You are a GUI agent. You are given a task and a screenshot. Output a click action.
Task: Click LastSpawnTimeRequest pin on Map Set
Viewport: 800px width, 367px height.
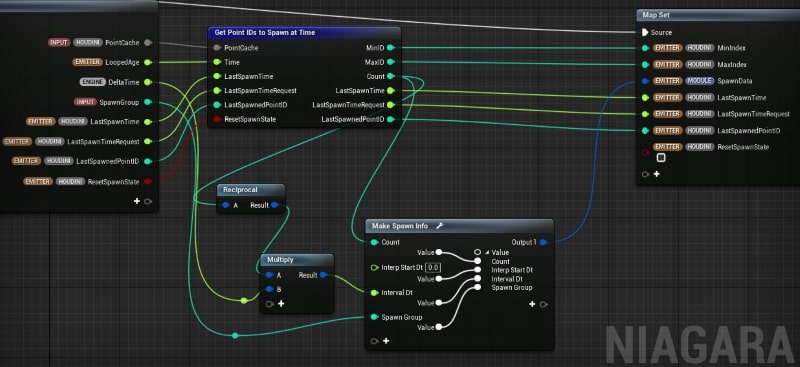click(x=645, y=114)
